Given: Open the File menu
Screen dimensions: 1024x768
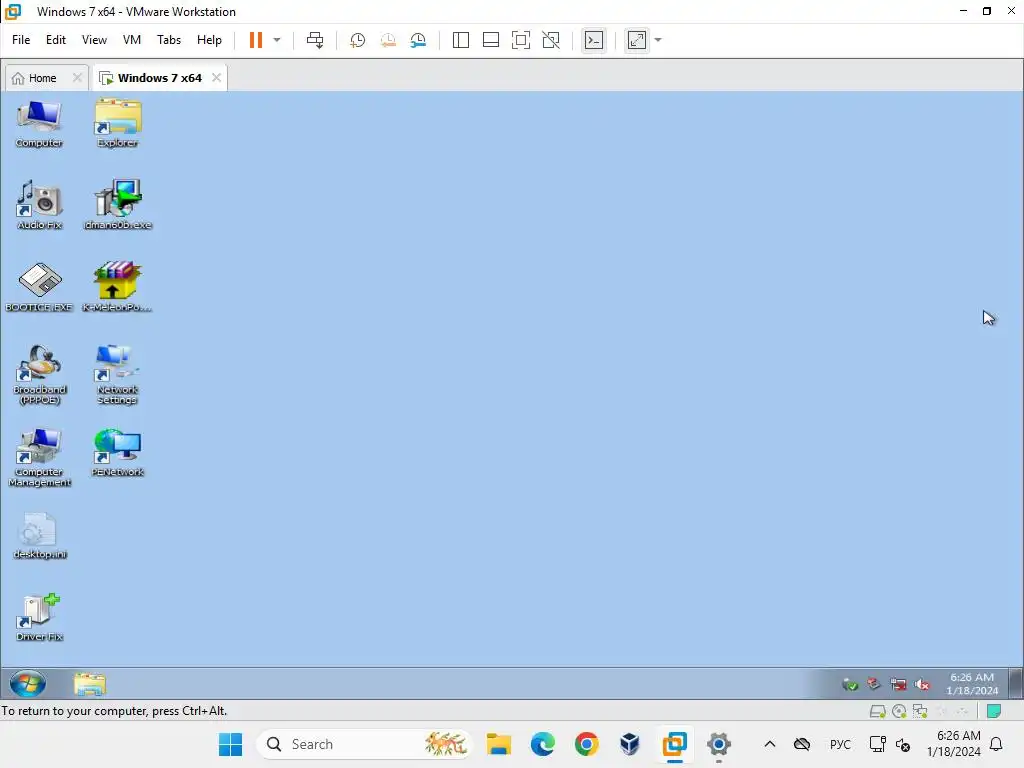Looking at the screenshot, I should [x=21, y=40].
